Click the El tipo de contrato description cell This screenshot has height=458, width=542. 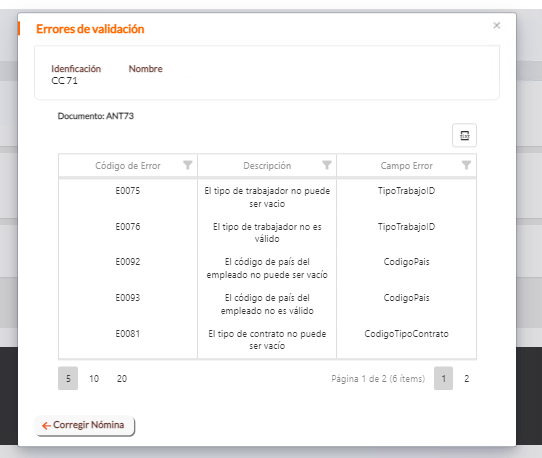[267, 340]
